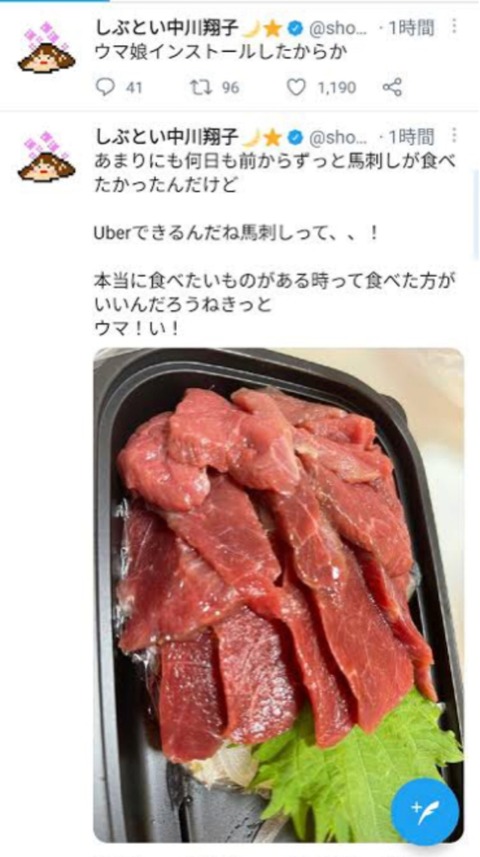Open the more options menu on the first tweet
Screen dimensions: 480x857
coord(454,26)
